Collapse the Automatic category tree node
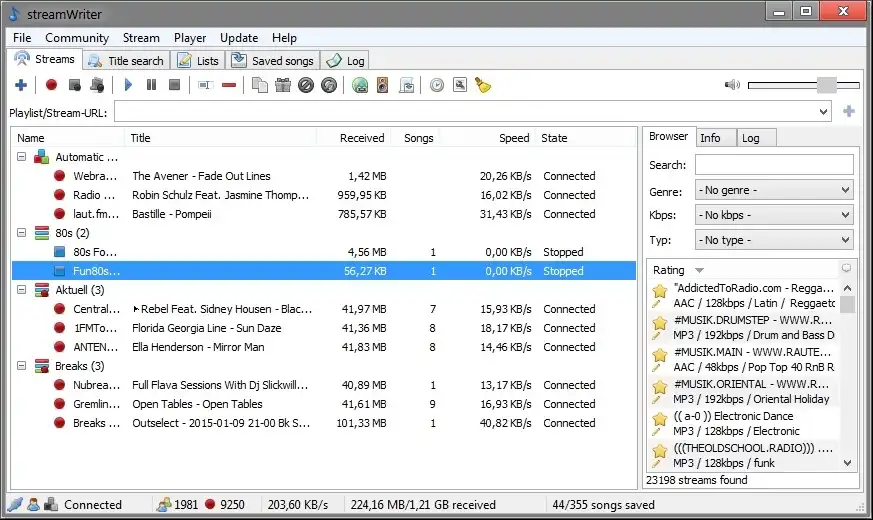The width and height of the screenshot is (873, 520). pyautogui.click(x=22, y=157)
